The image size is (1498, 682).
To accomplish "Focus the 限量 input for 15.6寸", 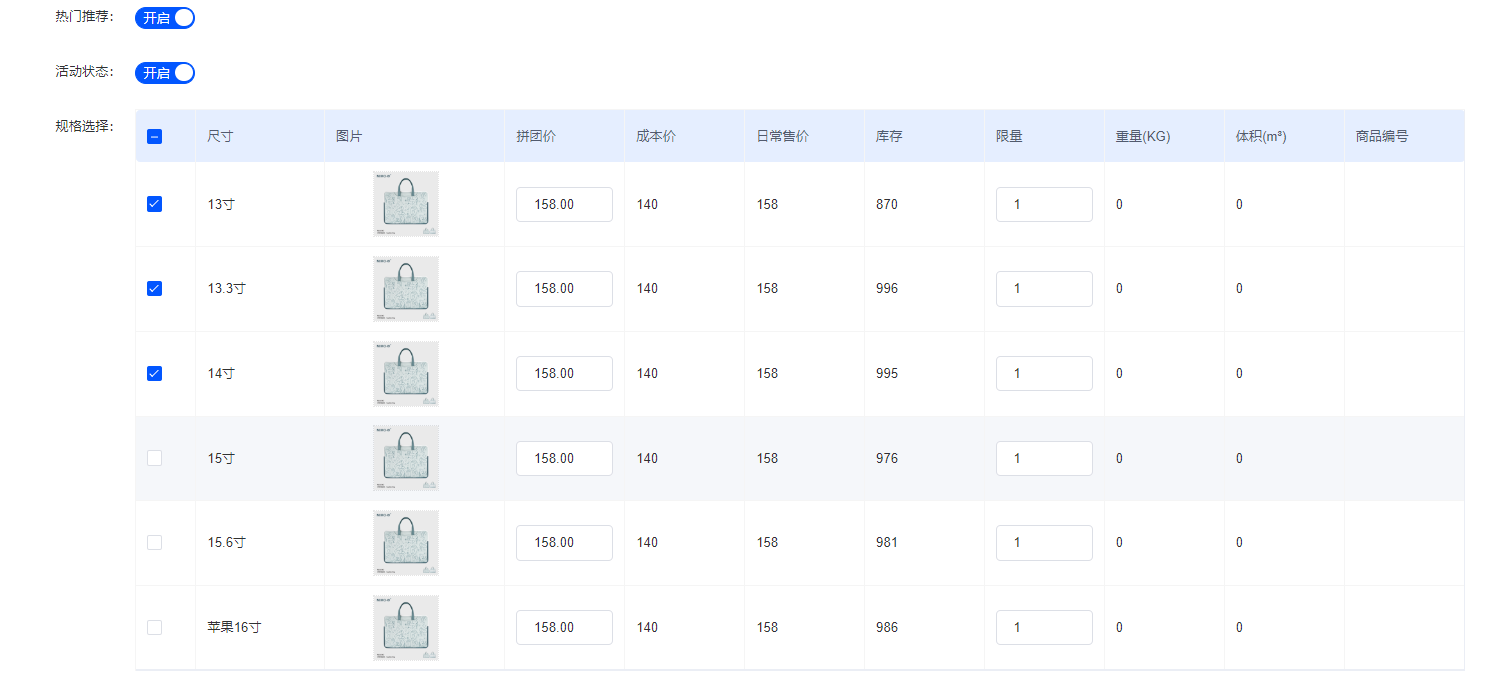I will tap(1044, 542).
